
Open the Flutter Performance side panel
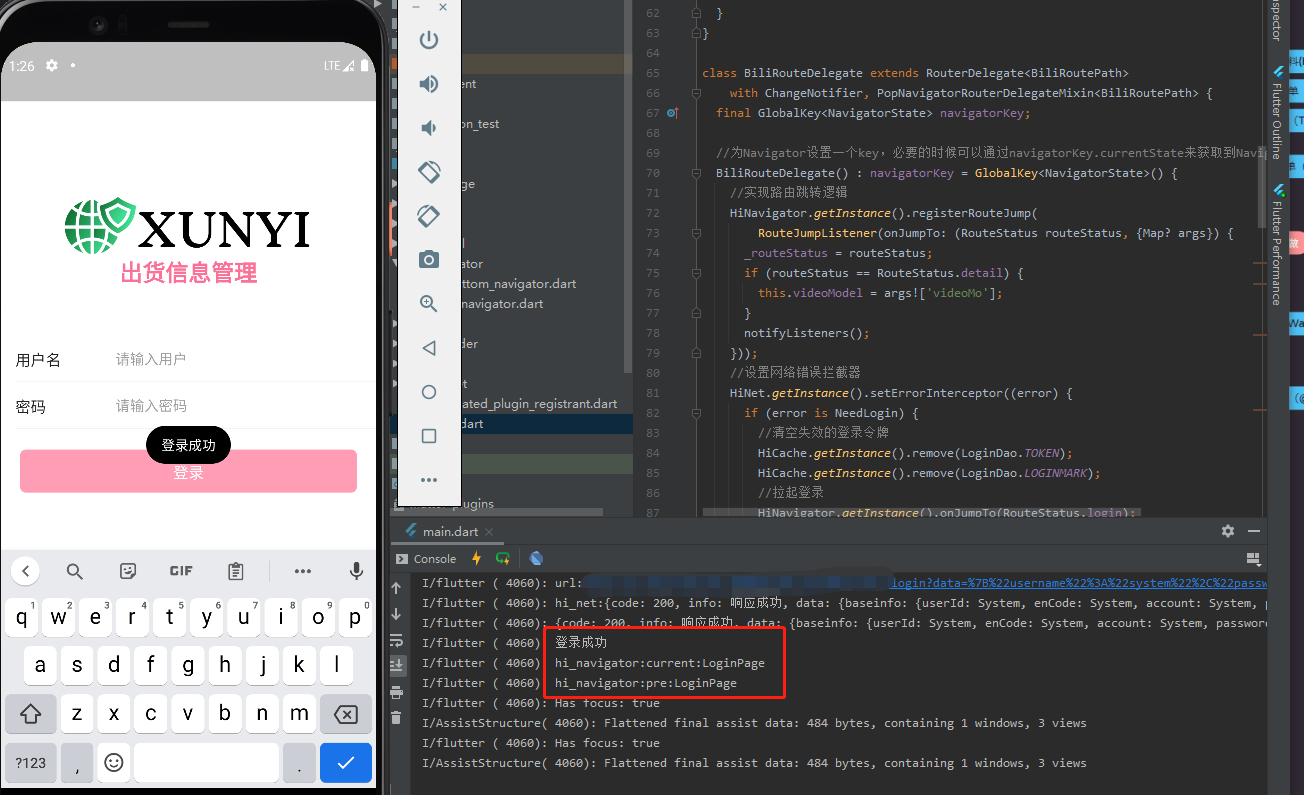1277,243
